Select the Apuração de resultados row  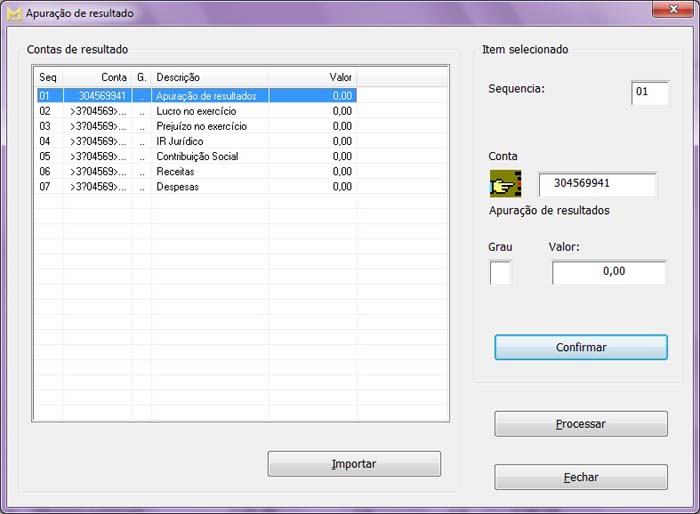[206, 97]
